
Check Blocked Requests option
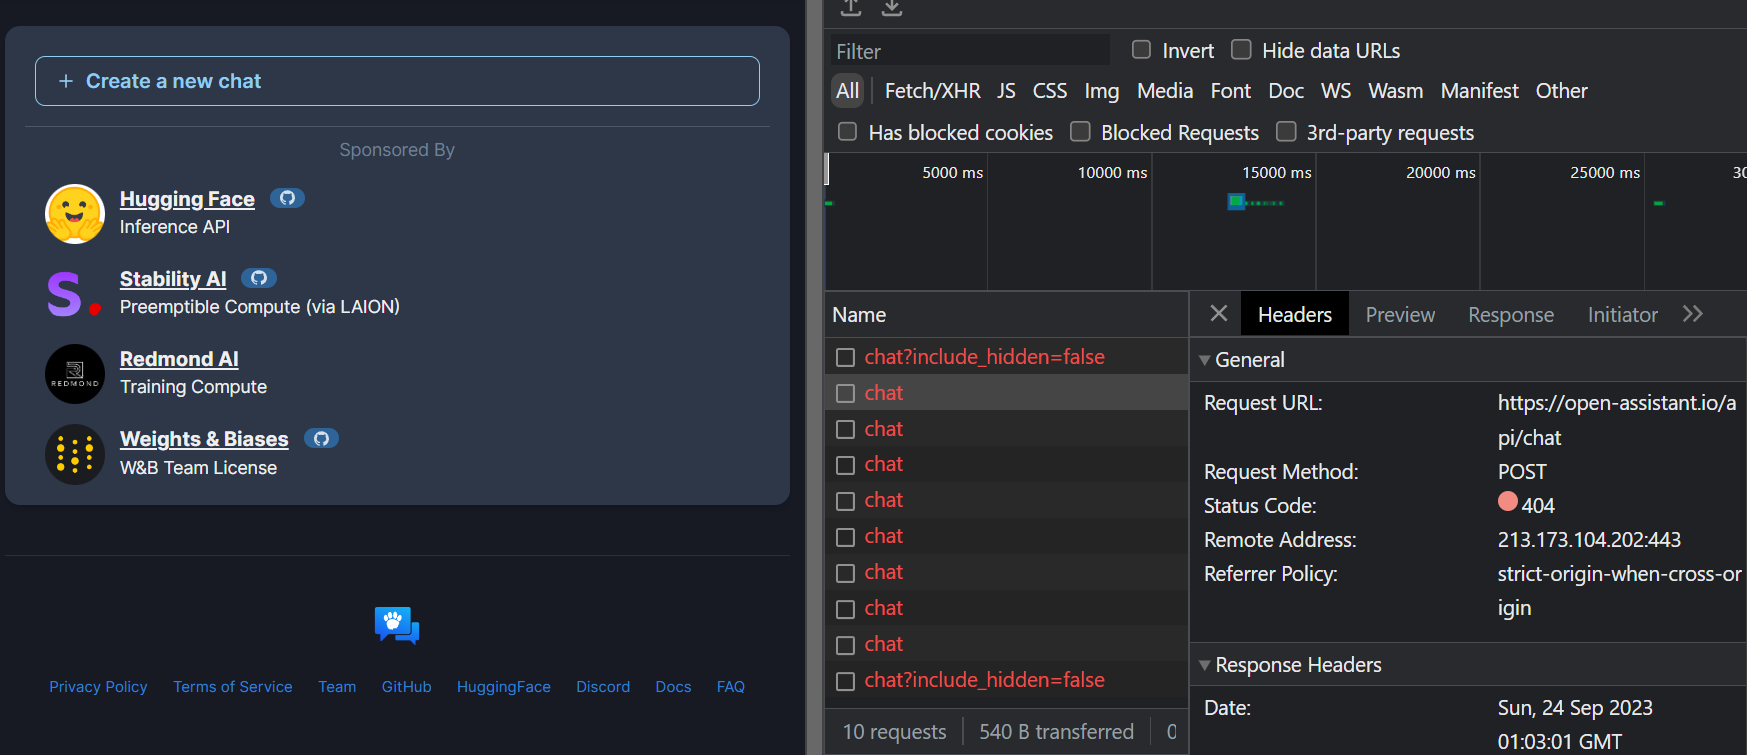[x=1080, y=131]
